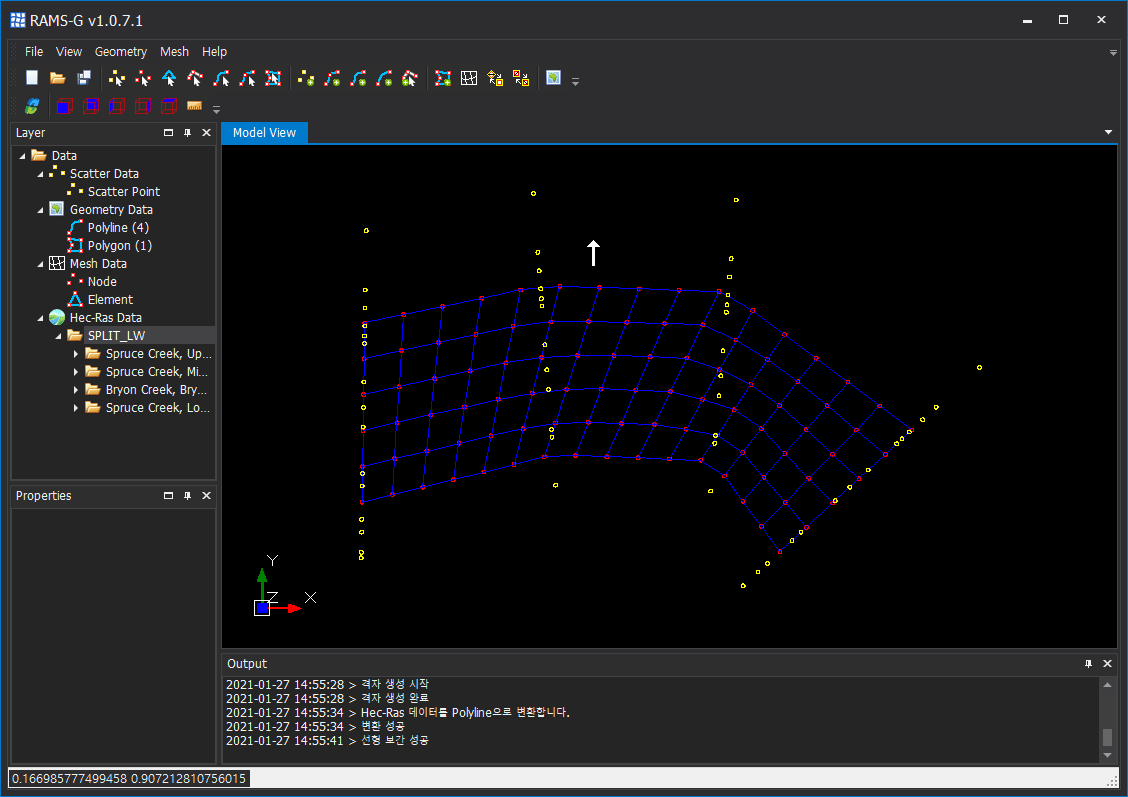The width and height of the screenshot is (1128, 797).
Task: Expand the Spruce Creek, Lo... folder
Action: (76, 407)
